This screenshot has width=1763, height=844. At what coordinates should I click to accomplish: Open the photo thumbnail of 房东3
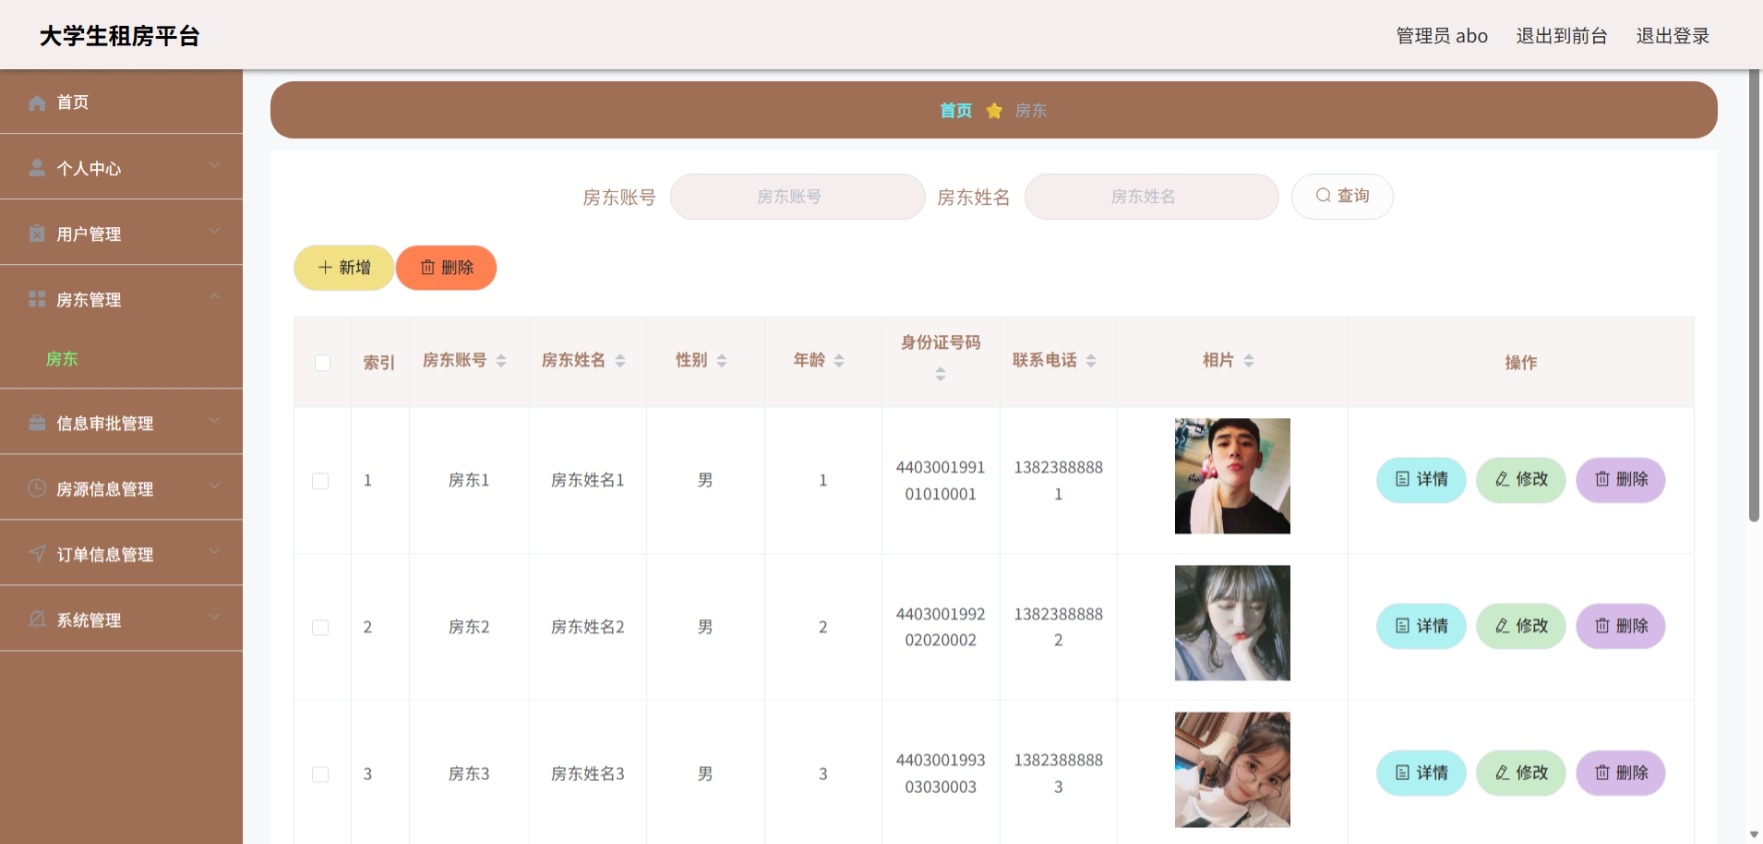1232,770
